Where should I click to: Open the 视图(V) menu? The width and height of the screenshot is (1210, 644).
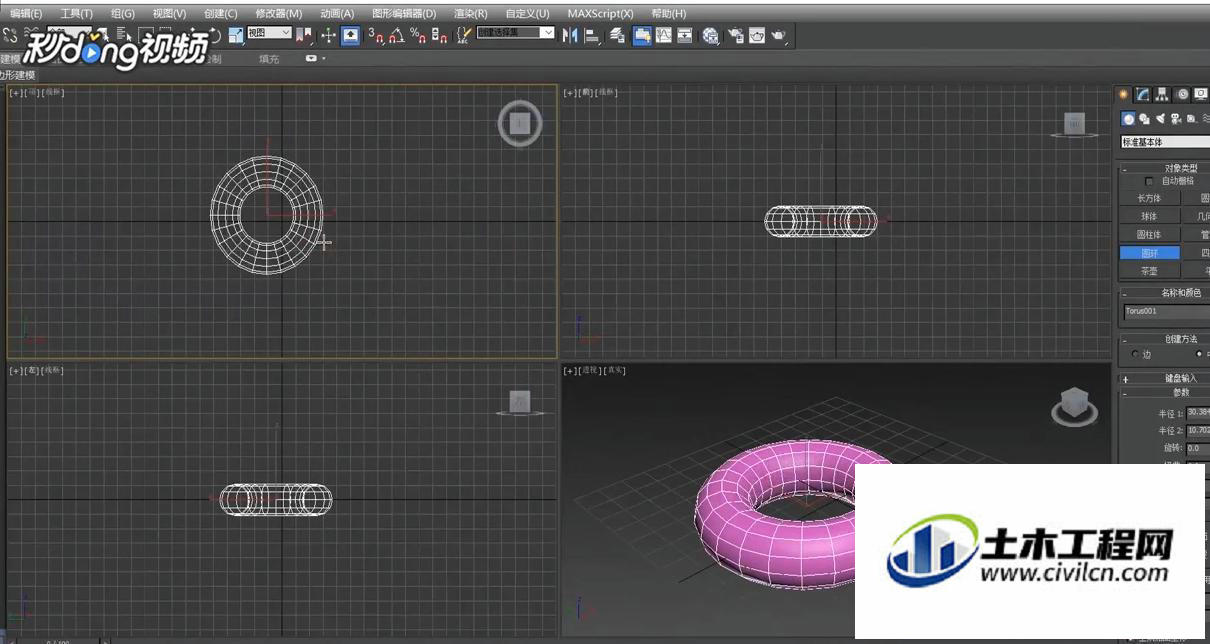tap(169, 14)
